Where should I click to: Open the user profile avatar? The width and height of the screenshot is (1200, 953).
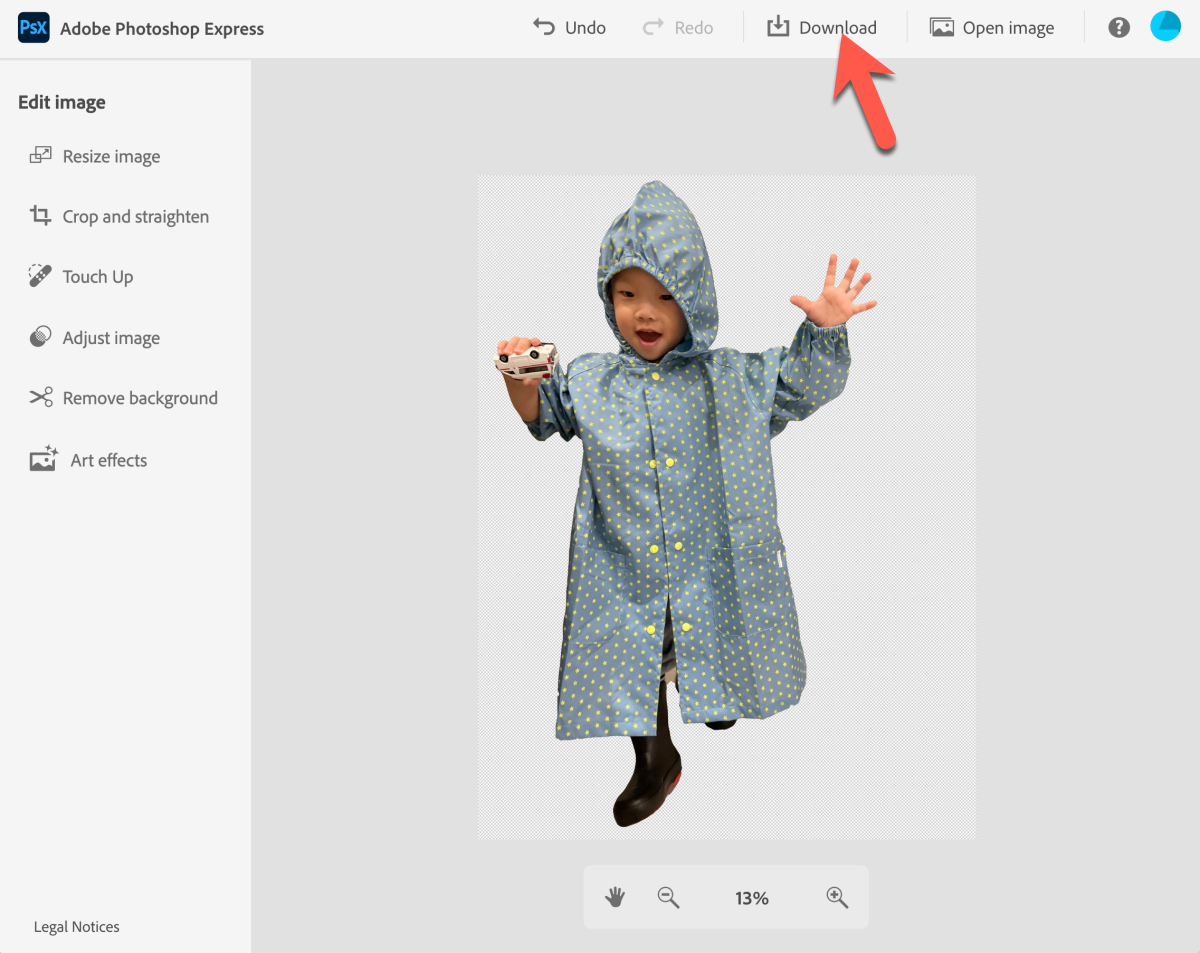pos(1166,26)
